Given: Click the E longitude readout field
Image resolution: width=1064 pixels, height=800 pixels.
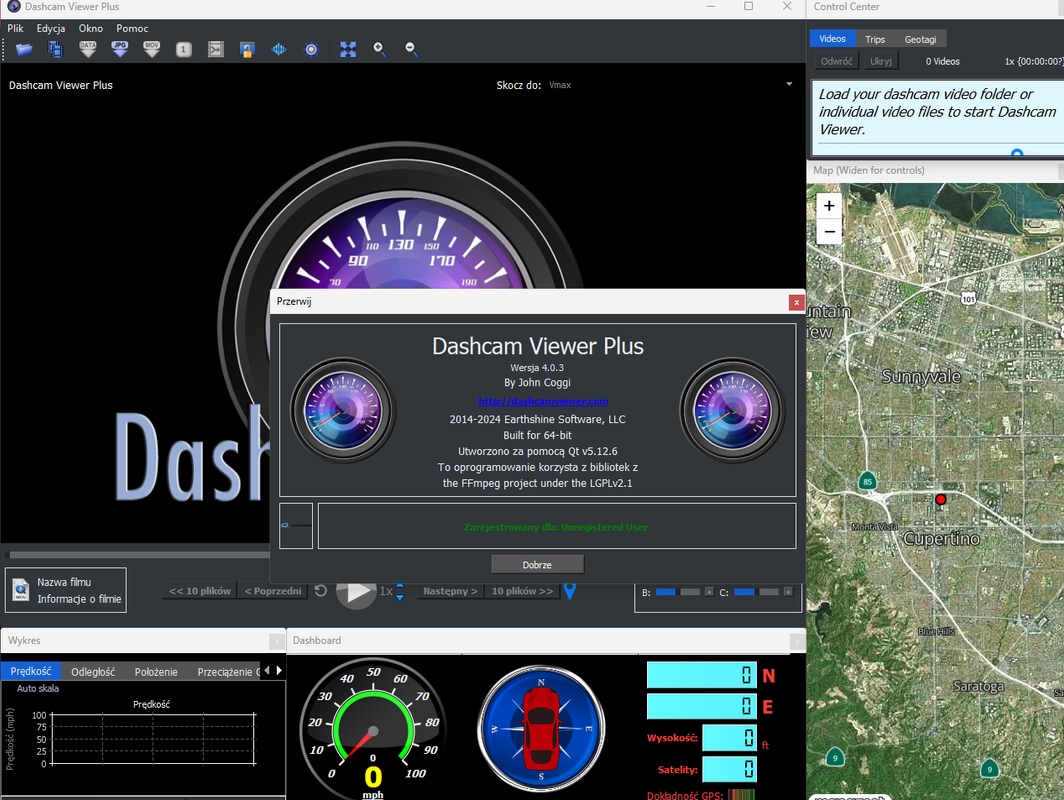Looking at the screenshot, I should coord(702,706).
